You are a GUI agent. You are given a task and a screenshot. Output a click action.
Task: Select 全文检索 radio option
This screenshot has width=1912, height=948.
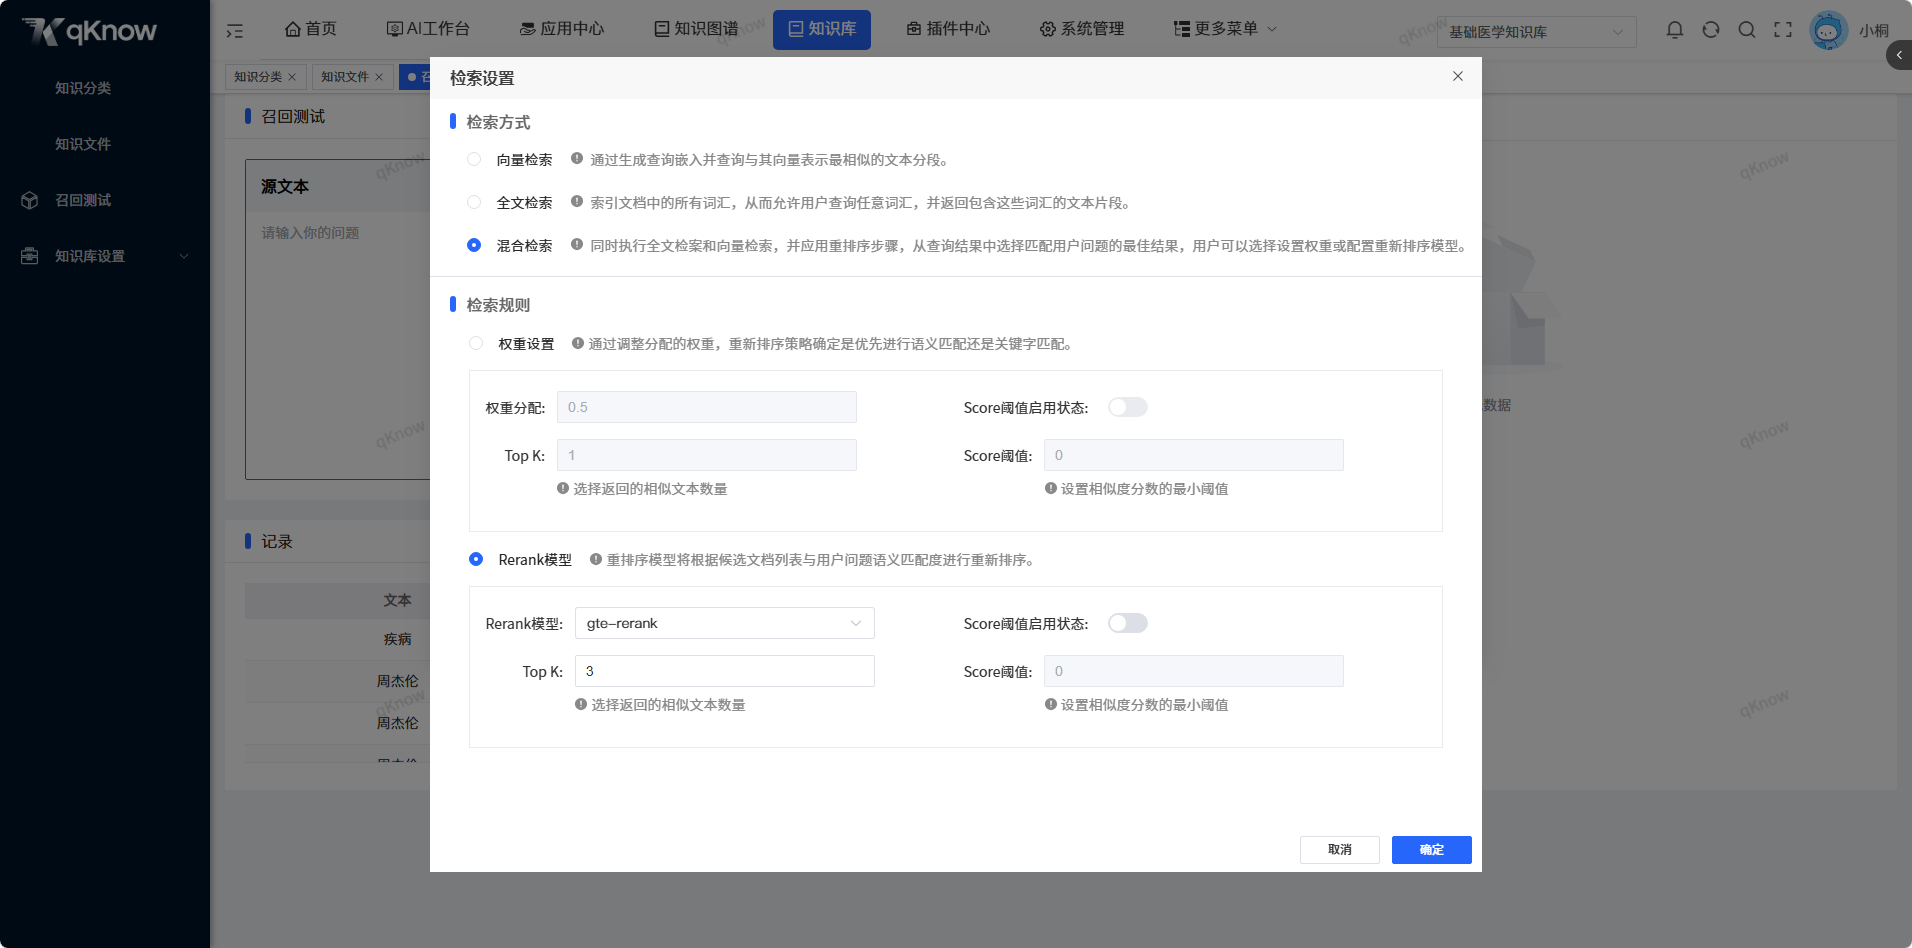[474, 202]
